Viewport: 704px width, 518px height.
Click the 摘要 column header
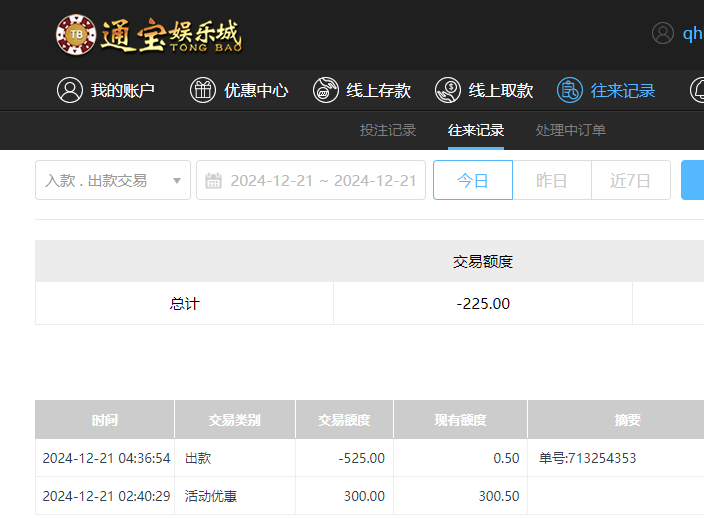628,419
